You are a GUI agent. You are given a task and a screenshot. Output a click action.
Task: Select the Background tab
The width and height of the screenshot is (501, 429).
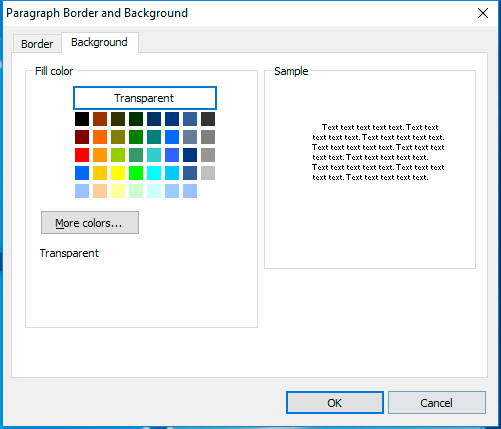99,42
